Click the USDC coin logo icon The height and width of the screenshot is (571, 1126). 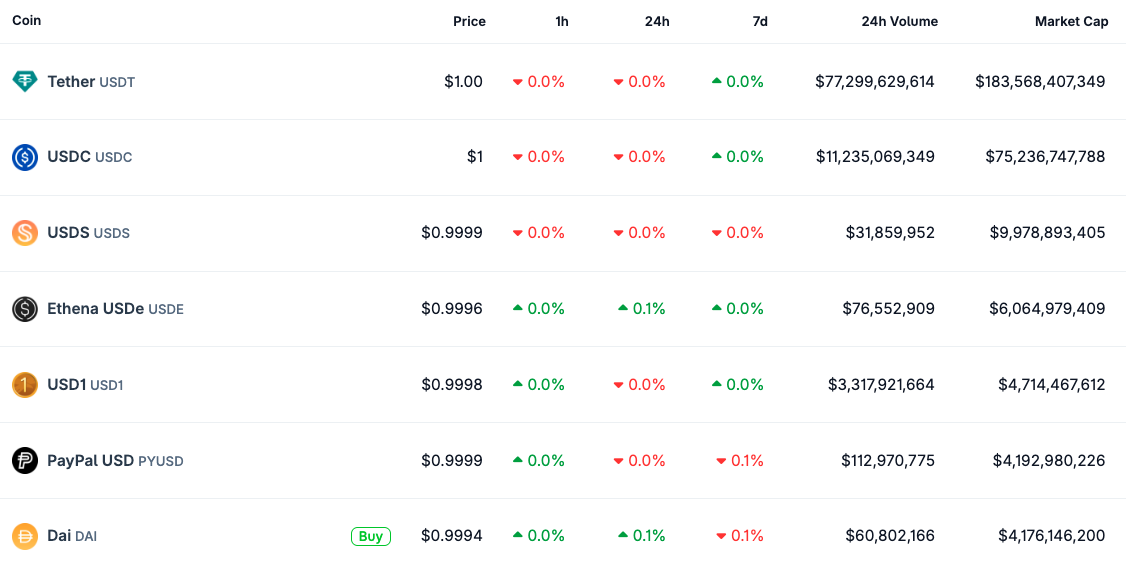pyautogui.click(x=25, y=157)
